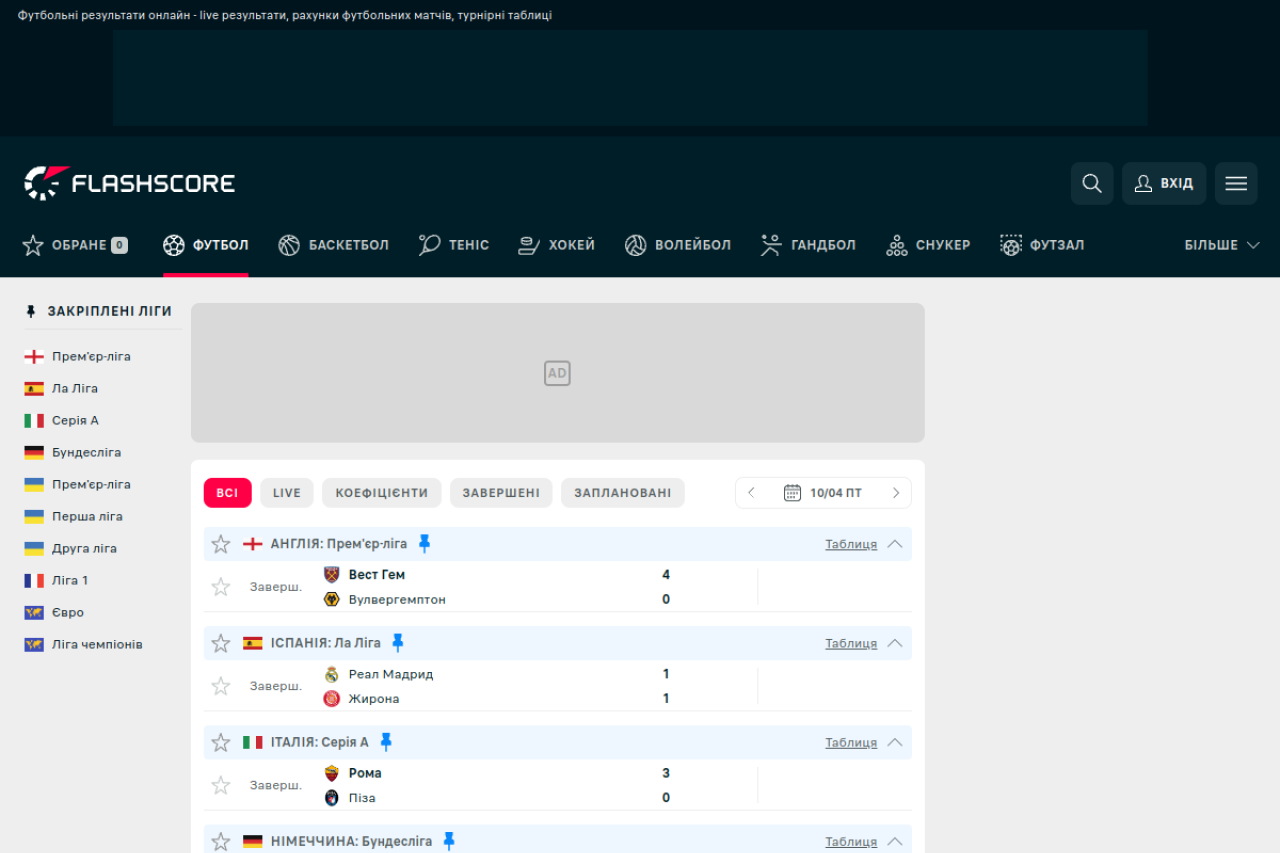Open the calendar date picker

pos(793,492)
